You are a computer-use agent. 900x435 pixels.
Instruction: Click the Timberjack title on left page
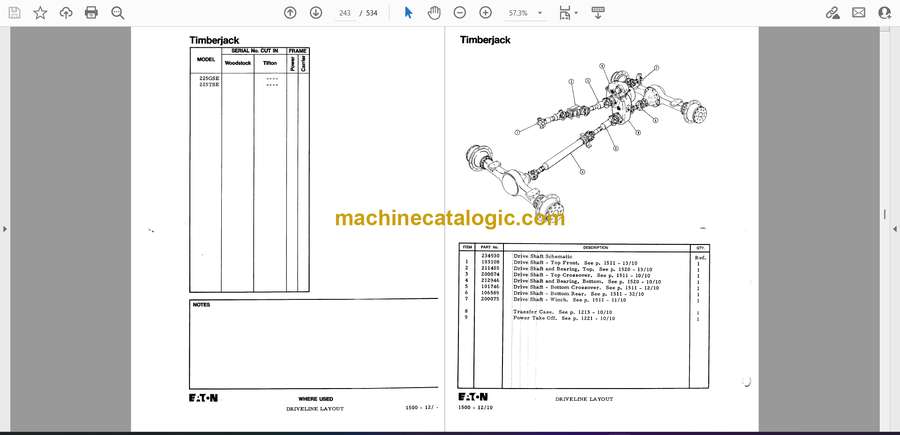coord(215,40)
